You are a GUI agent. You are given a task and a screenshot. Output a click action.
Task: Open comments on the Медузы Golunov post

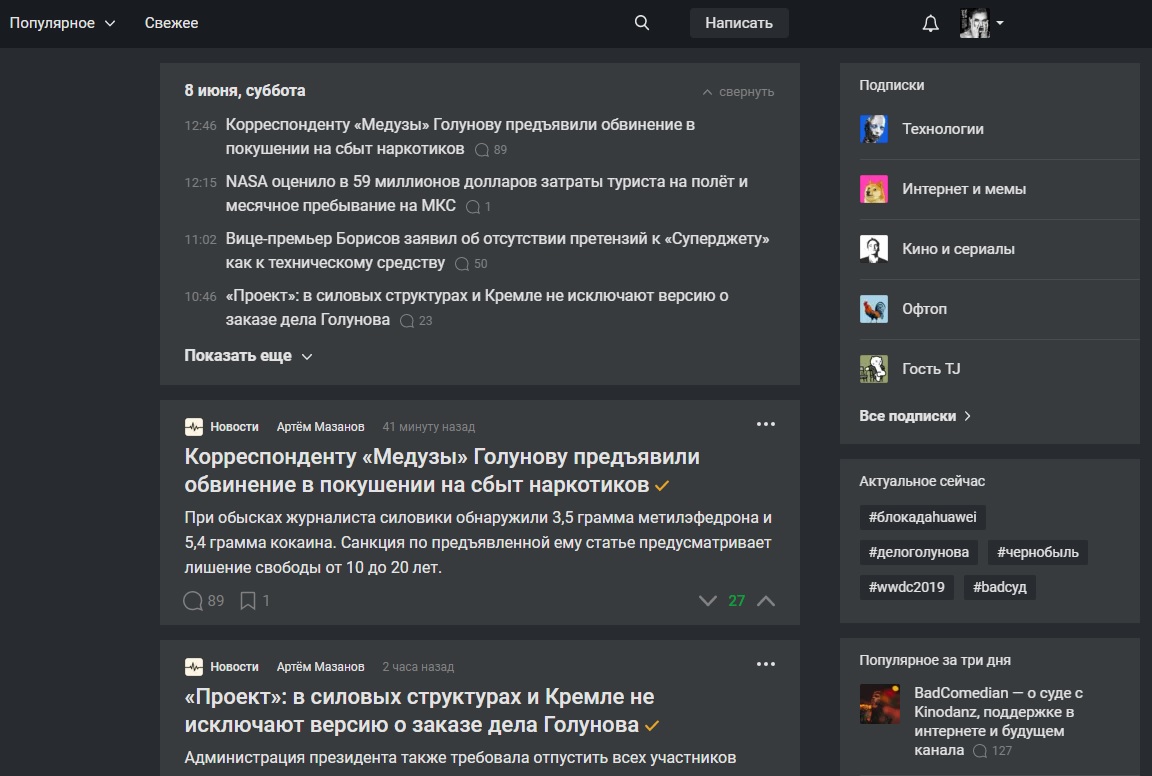point(192,601)
